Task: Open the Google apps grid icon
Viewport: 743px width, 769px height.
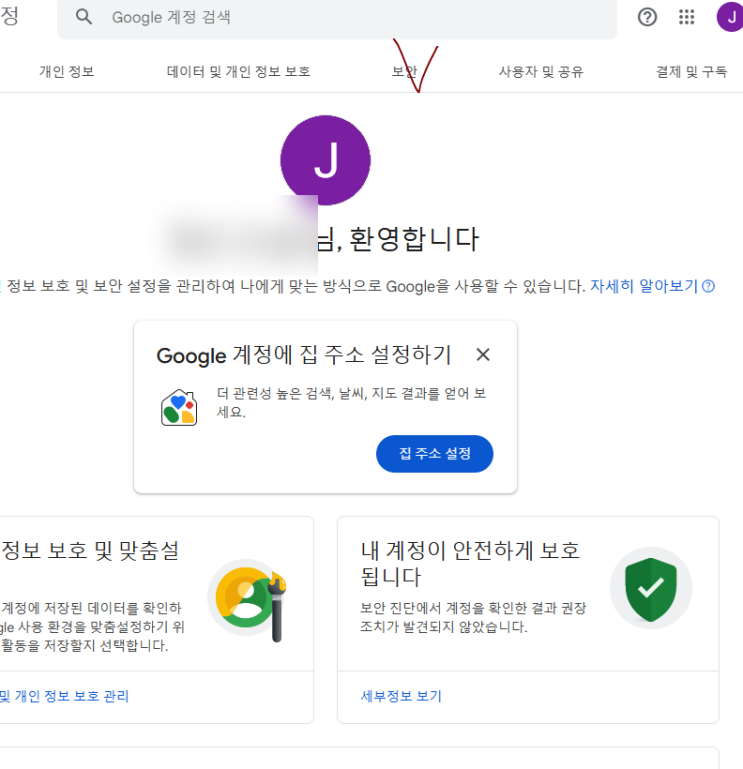Action: tap(687, 17)
